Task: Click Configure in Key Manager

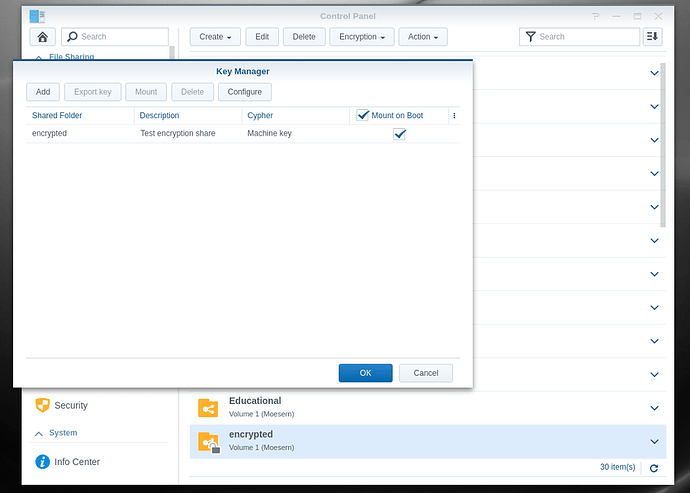Action: pos(245,92)
